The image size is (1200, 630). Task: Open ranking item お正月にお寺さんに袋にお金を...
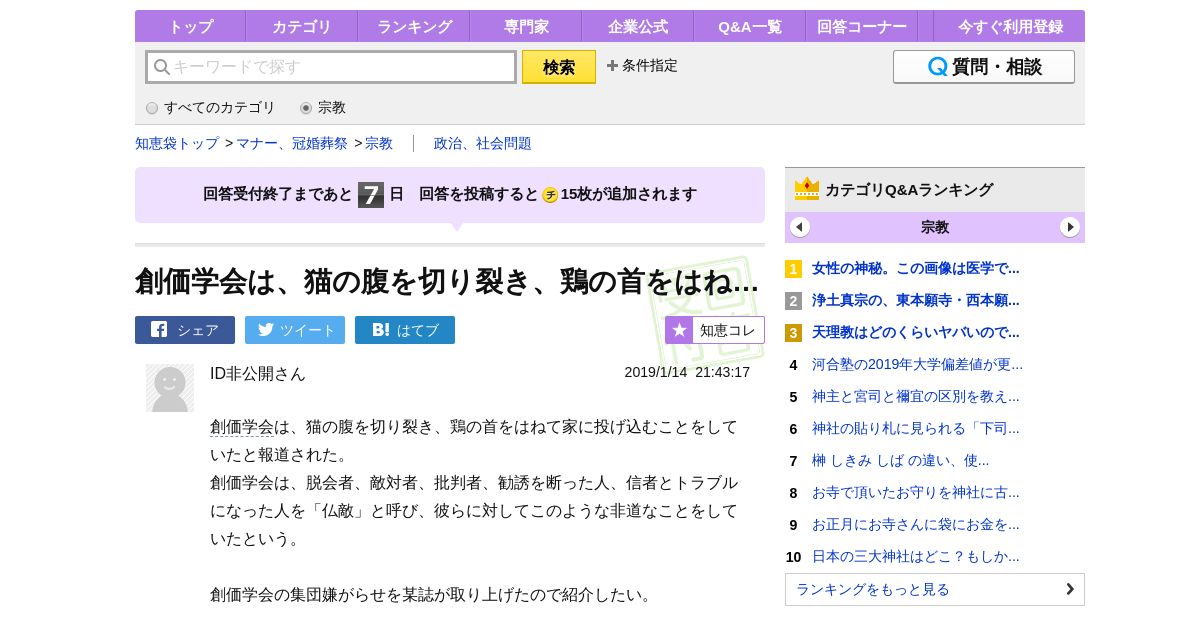916,524
